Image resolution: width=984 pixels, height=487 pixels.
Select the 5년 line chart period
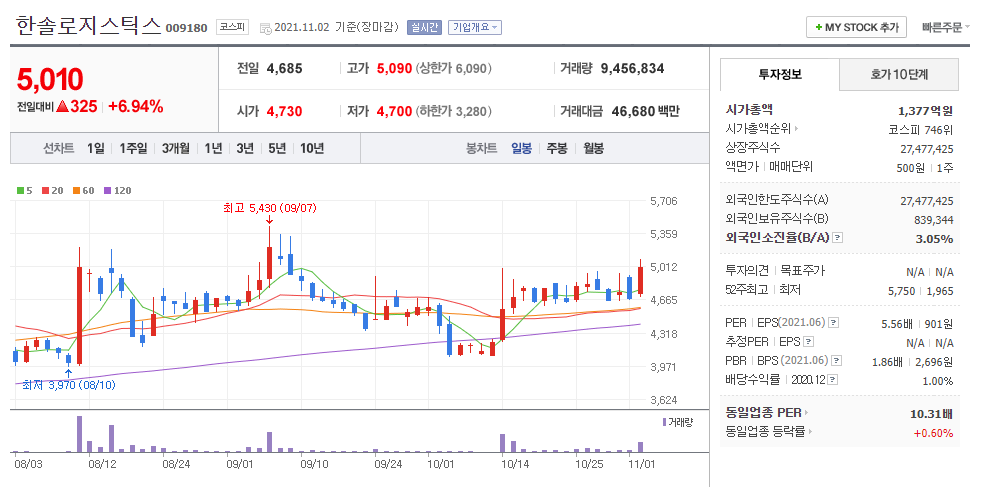pyautogui.click(x=277, y=149)
